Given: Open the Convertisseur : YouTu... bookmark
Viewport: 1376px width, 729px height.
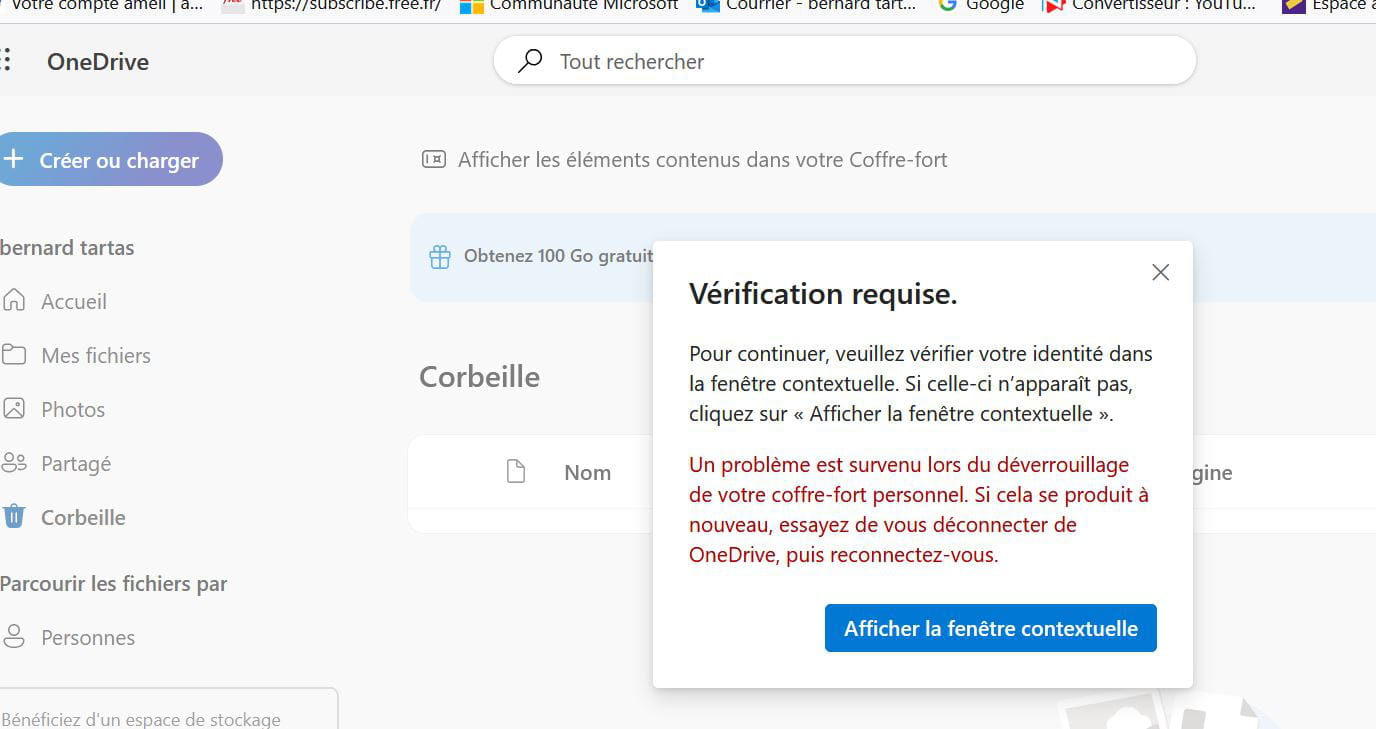Looking at the screenshot, I should pyautogui.click(x=1150, y=5).
